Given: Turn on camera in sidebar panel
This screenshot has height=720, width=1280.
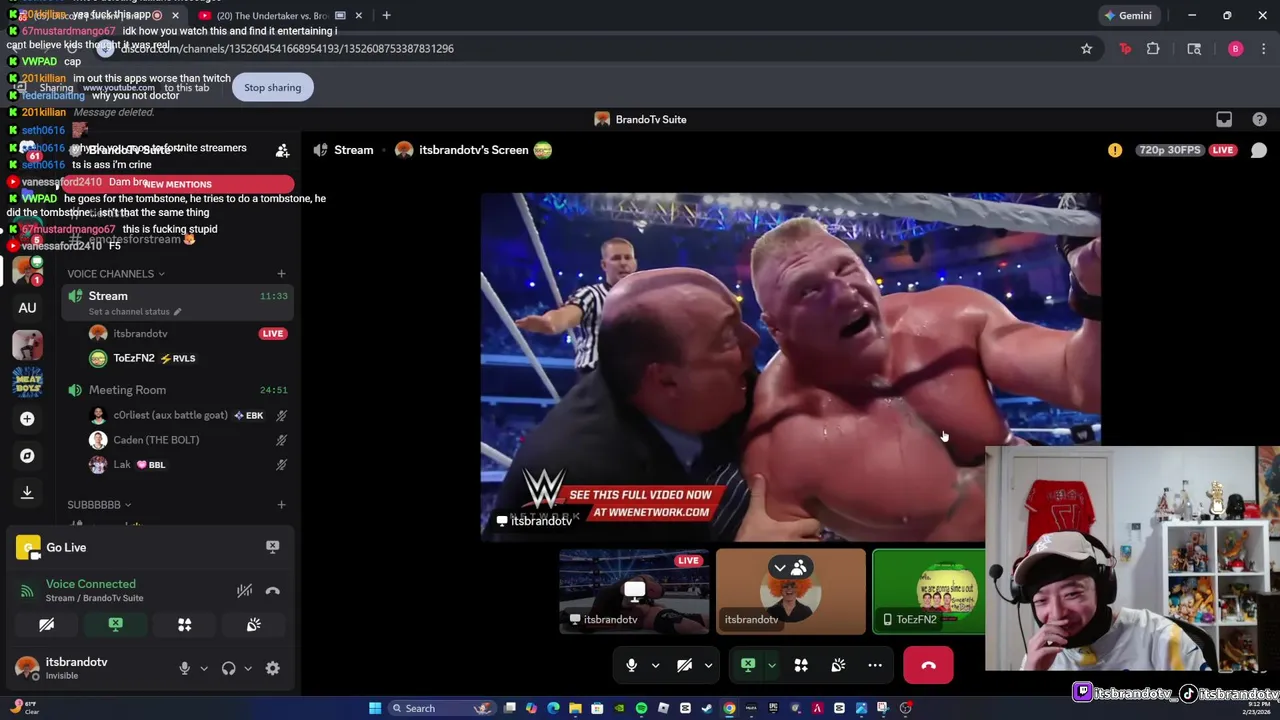Looking at the screenshot, I should [x=46, y=625].
